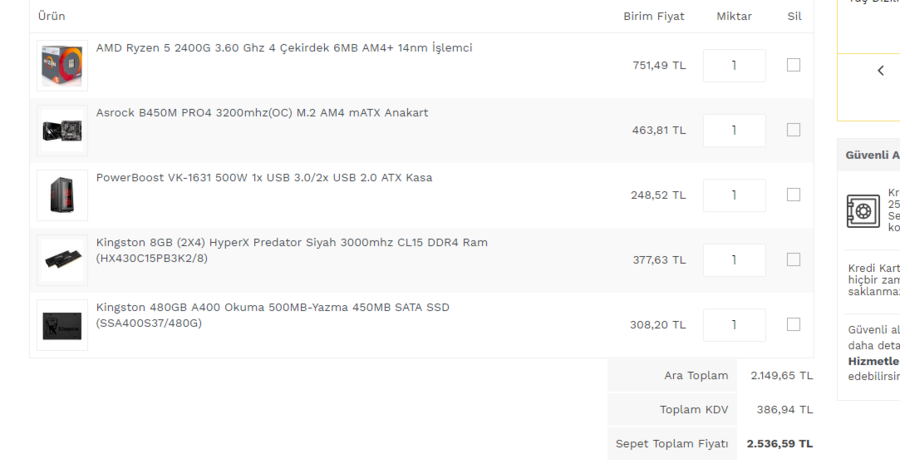Click the PowerBoost VK-1631 case thumbnail

[62, 196]
